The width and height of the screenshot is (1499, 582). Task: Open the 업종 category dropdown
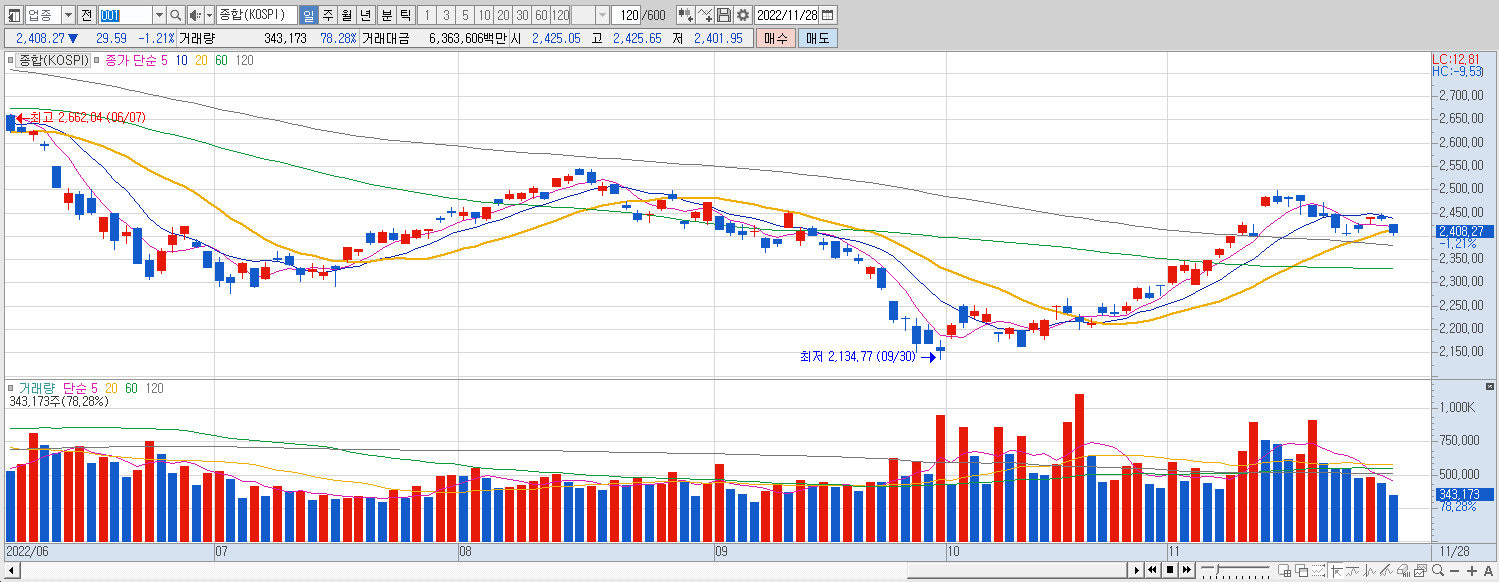pos(68,16)
